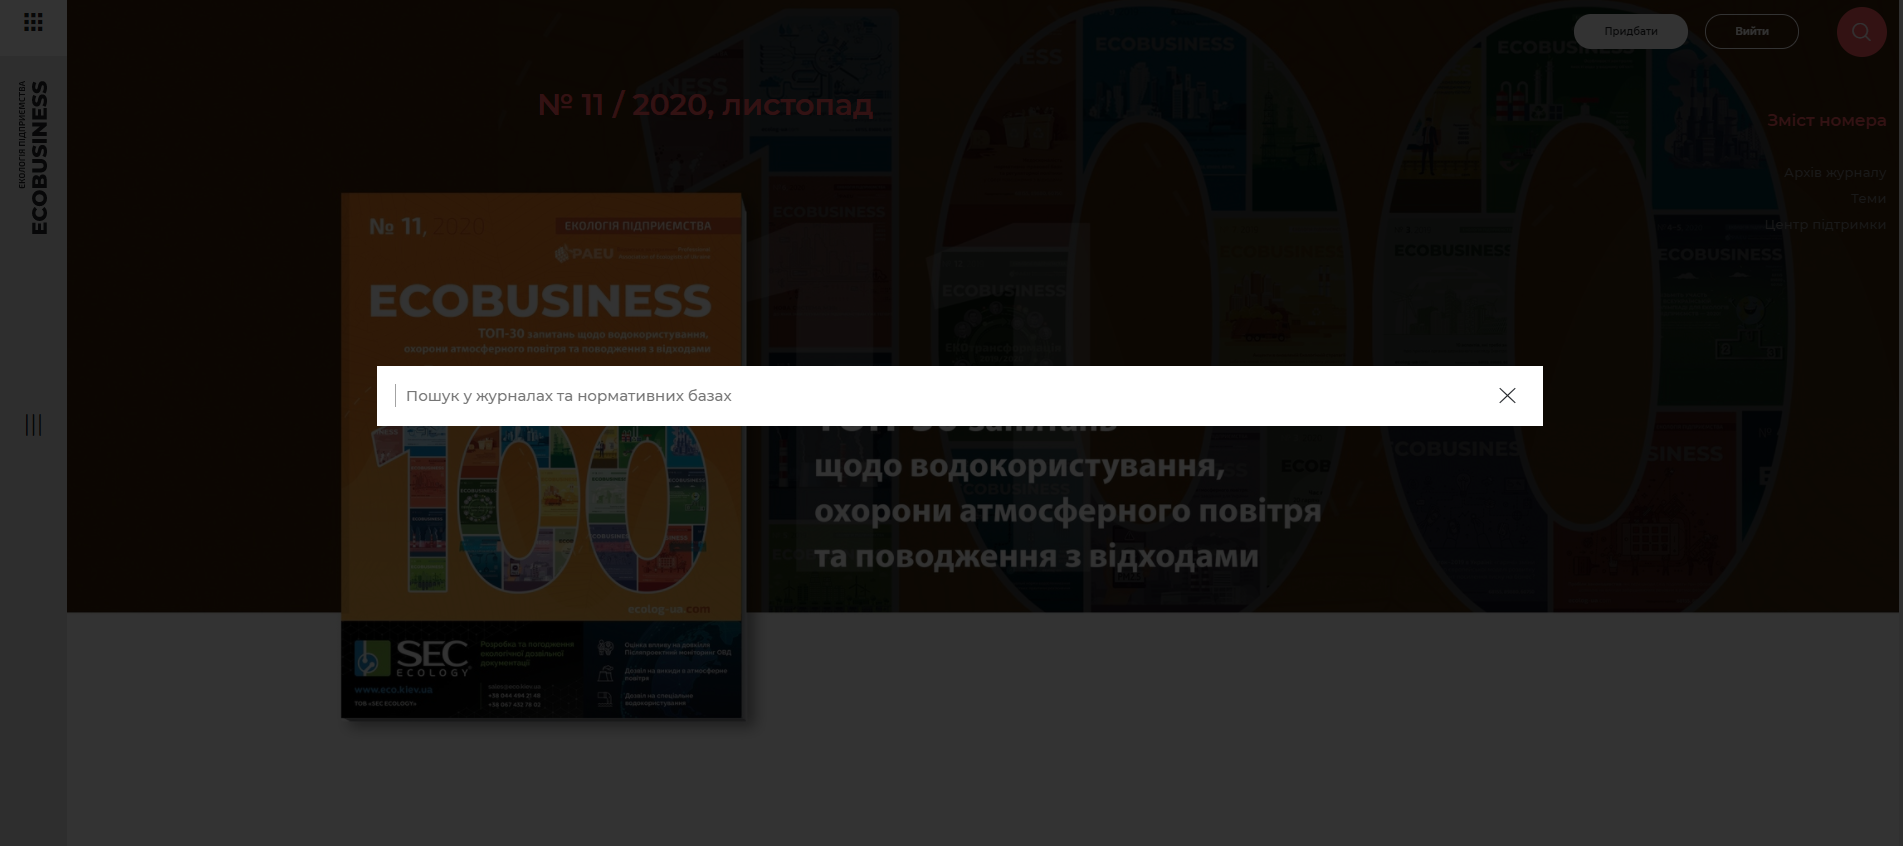Open Центр підтримки link
The height and width of the screenshot is (846, 1903).
pos(1824,224)
